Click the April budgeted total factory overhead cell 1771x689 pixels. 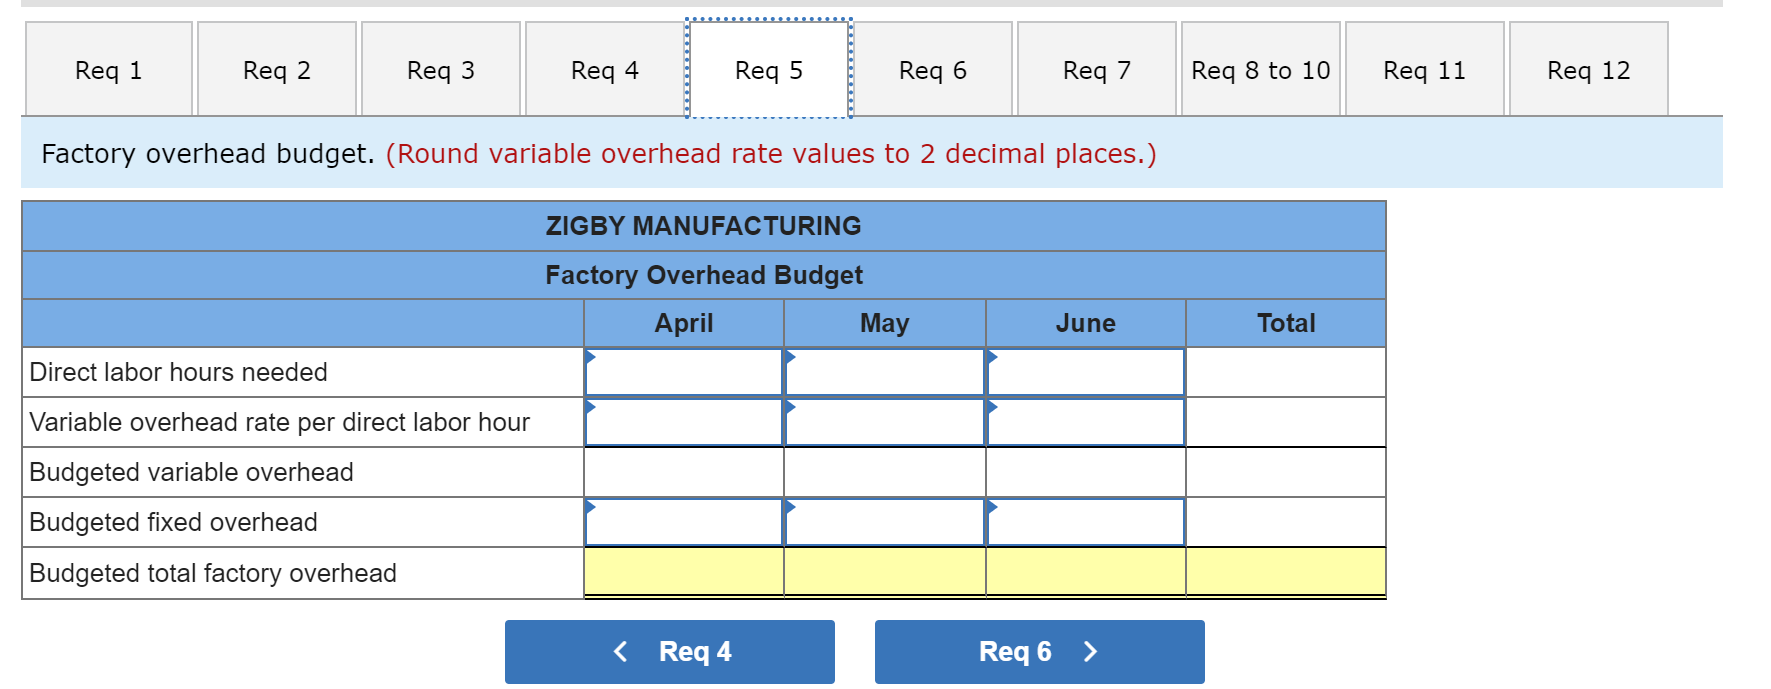pyautogui.click(x=683, y=572)
